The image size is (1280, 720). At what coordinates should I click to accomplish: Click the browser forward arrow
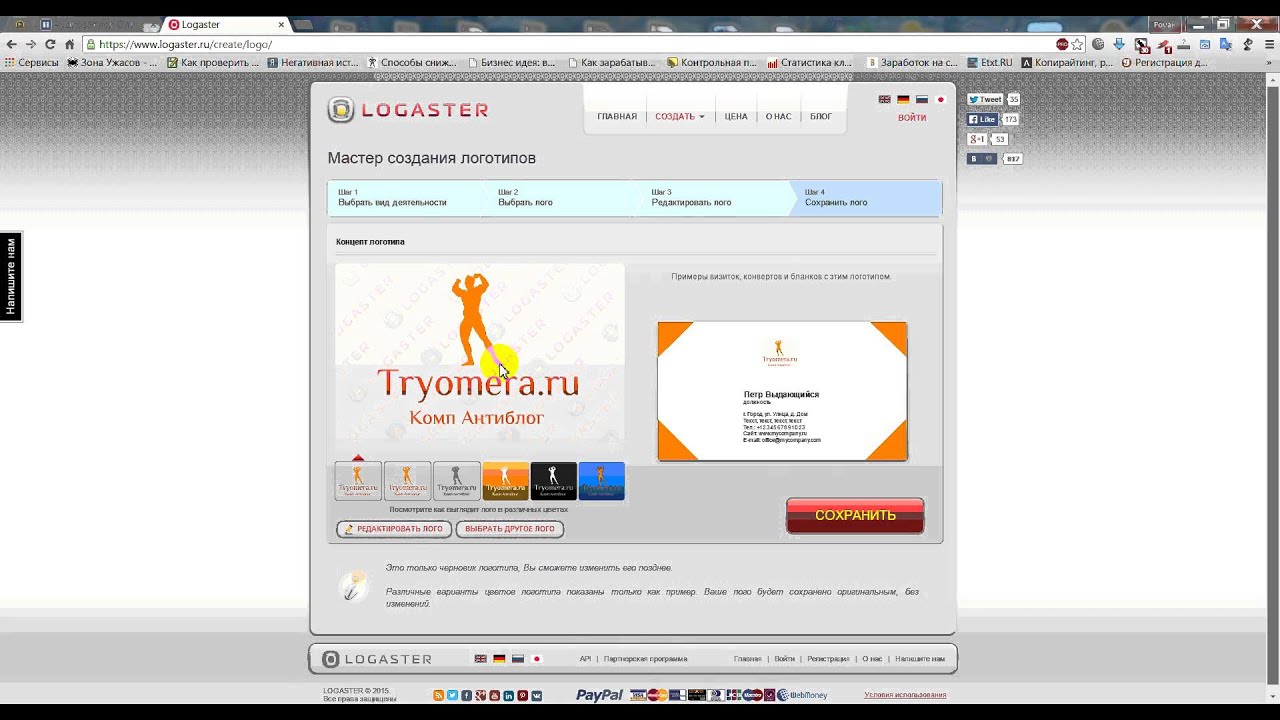coord(30,44)
